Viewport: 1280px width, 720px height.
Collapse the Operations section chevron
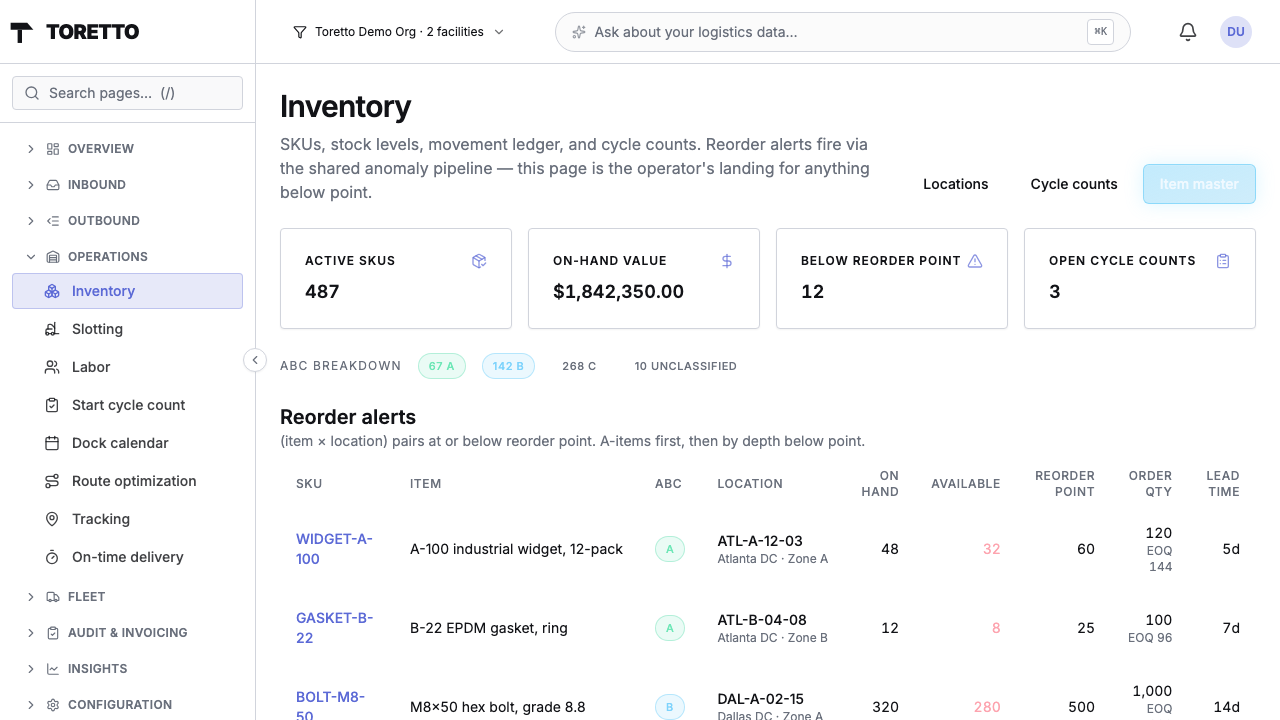pos(31,257)
